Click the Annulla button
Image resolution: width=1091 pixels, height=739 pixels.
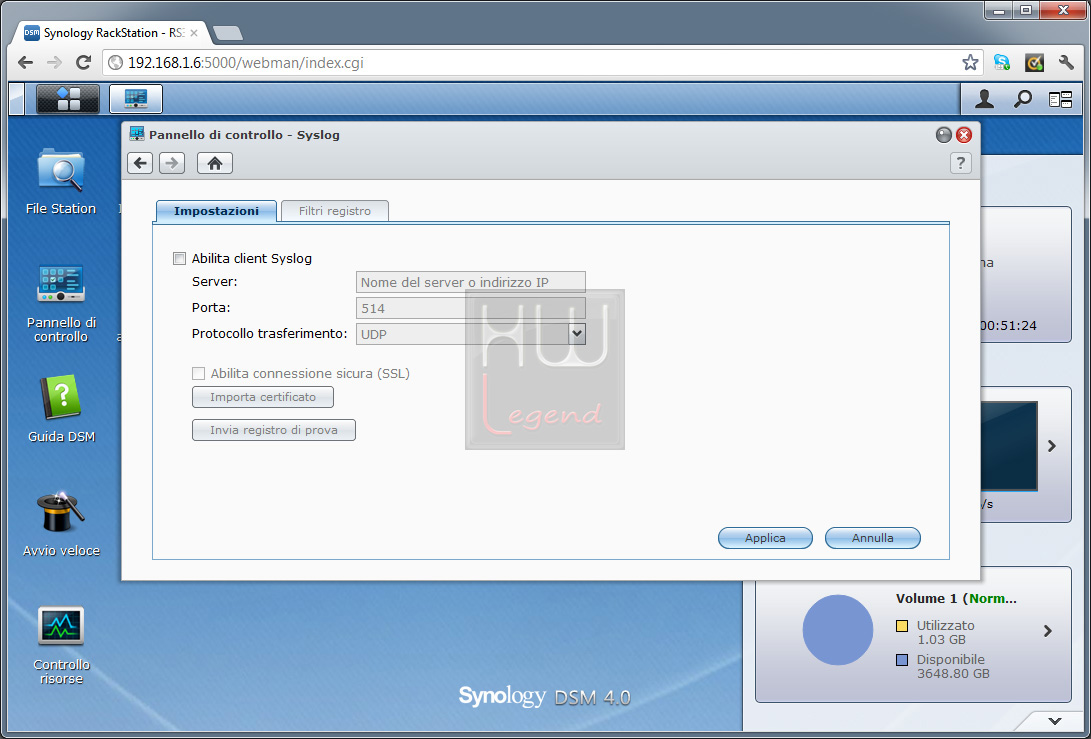click(873, 538)
